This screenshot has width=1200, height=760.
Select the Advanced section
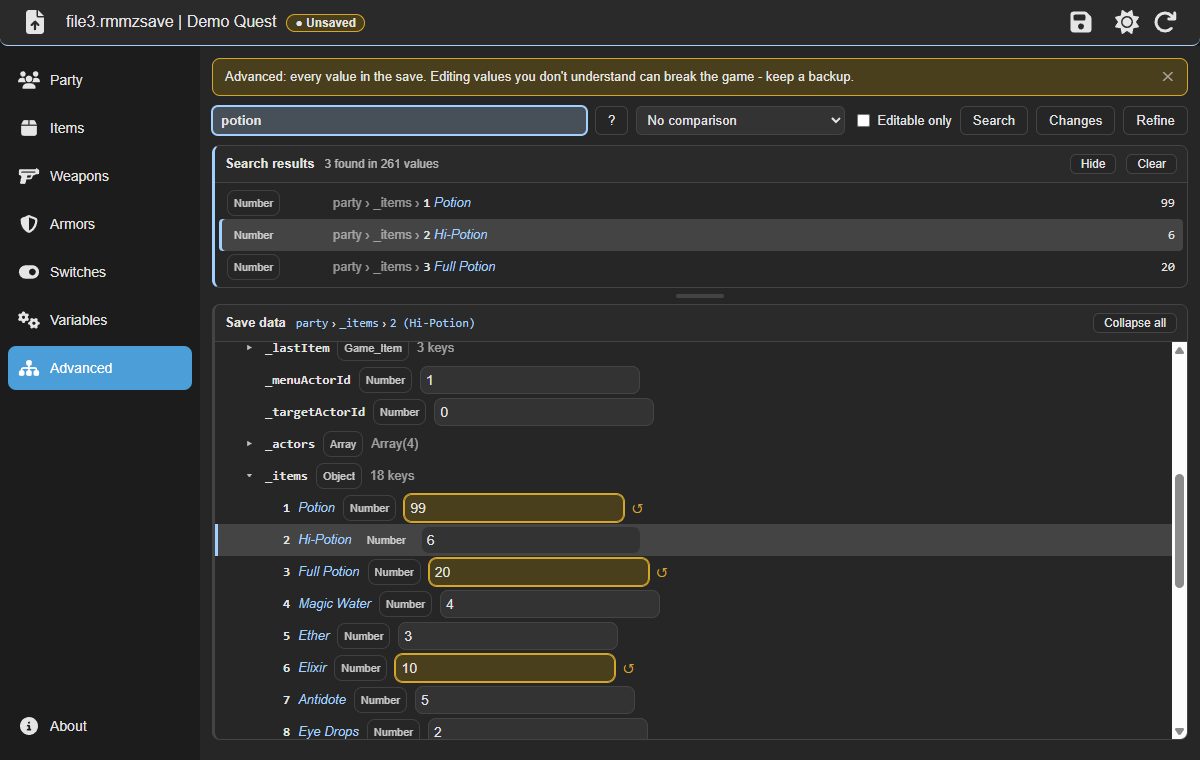[100, 368]
